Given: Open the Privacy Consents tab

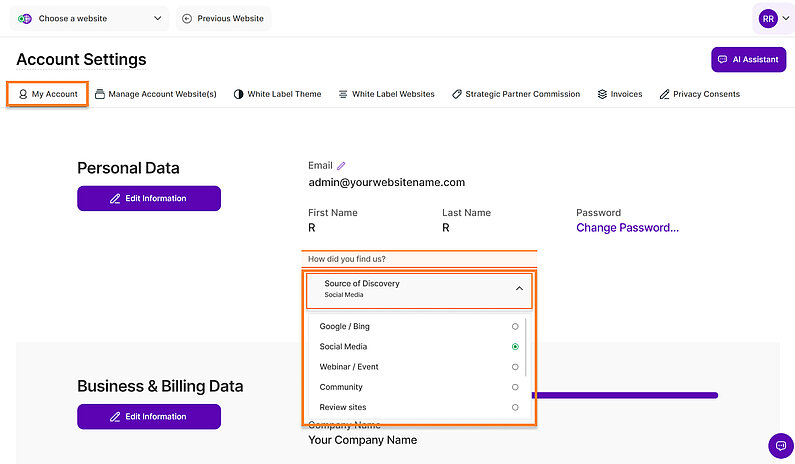Looking at the screenshot, I should 699,94.
